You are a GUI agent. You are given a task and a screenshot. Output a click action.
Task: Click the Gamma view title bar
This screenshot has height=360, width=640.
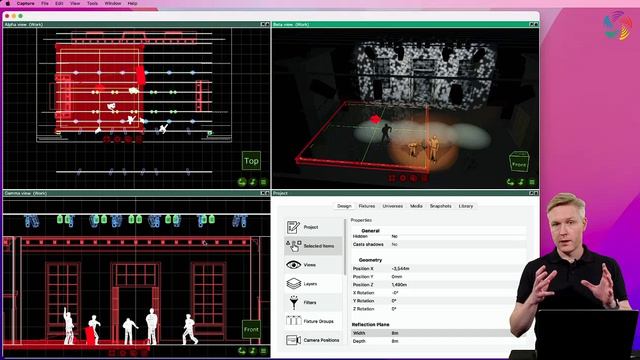[136, 193]
